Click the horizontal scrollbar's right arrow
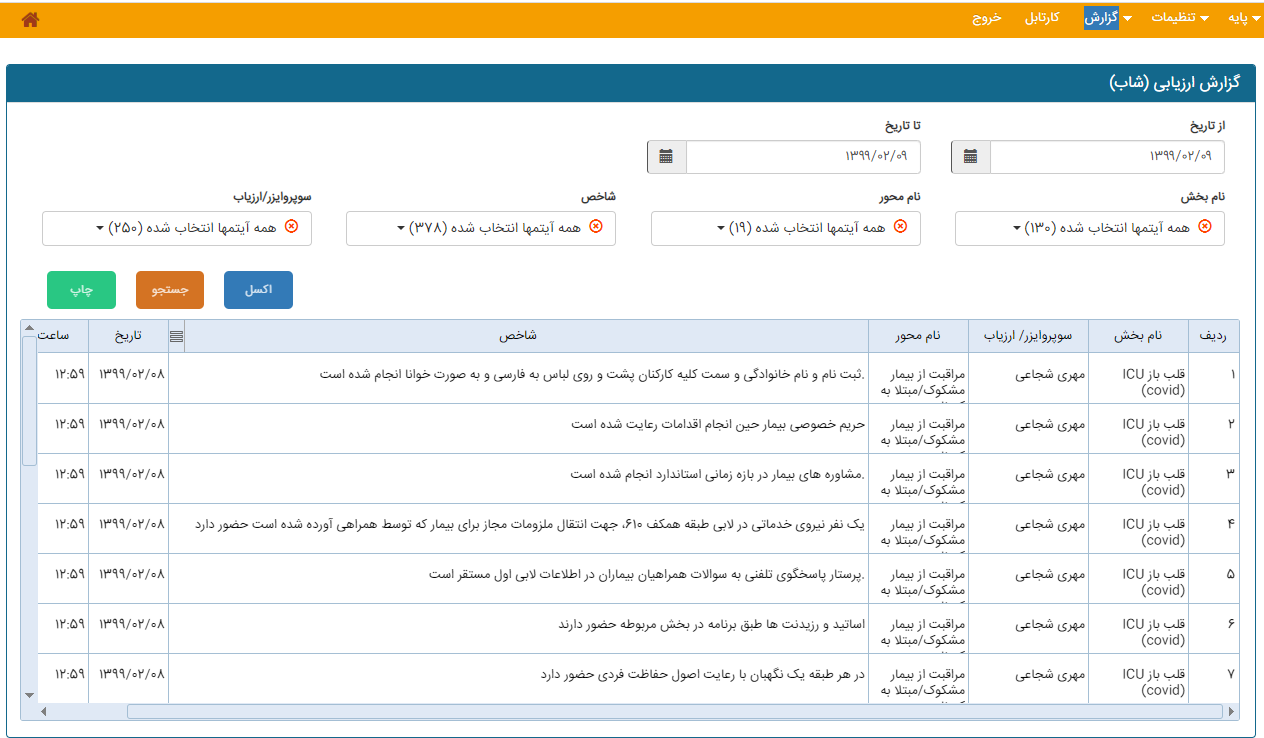 tap(1231, 711)
